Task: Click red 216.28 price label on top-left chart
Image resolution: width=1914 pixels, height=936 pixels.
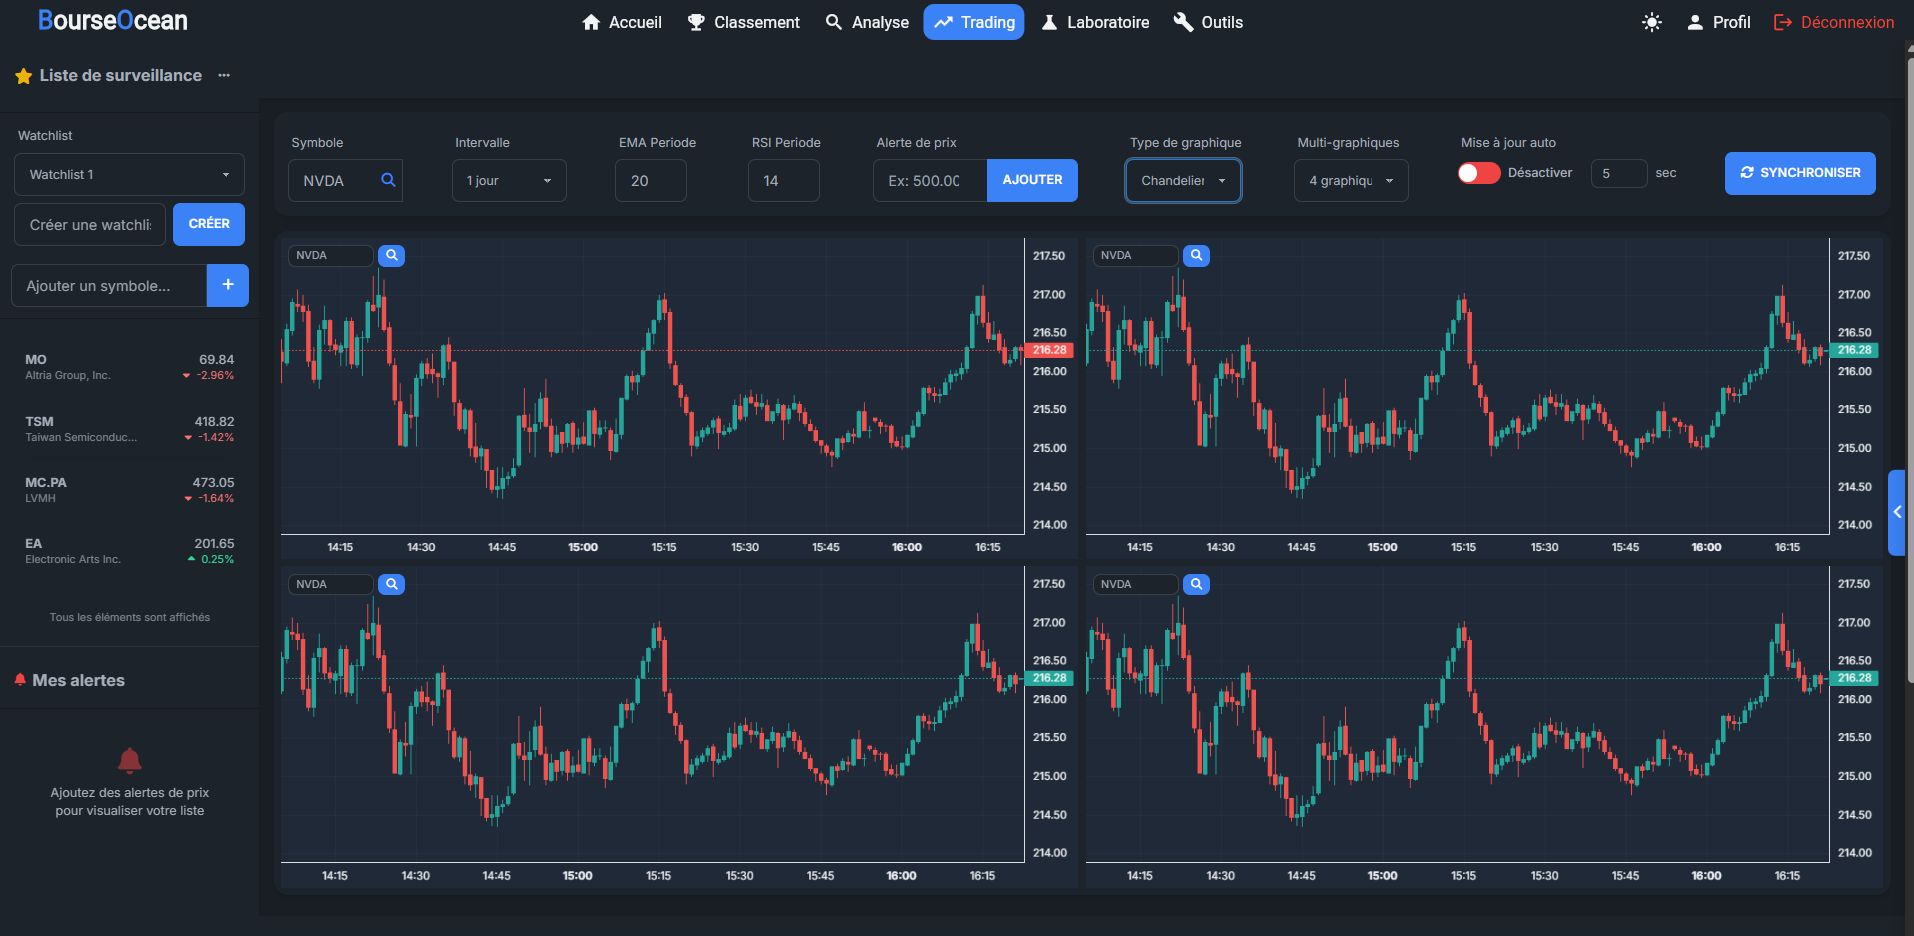Action: 1050,350
